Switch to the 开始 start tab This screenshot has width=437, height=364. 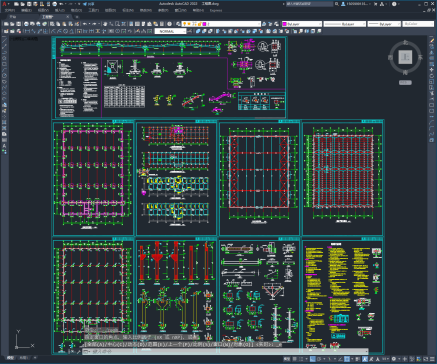click(13, 17)
